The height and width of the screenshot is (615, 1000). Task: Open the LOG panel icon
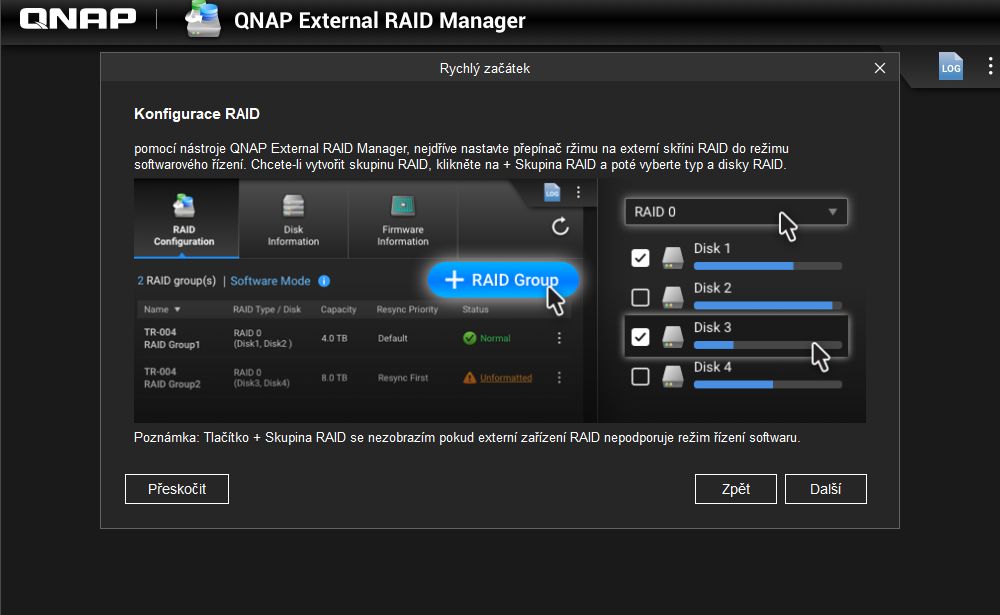[x=950, y=66]
